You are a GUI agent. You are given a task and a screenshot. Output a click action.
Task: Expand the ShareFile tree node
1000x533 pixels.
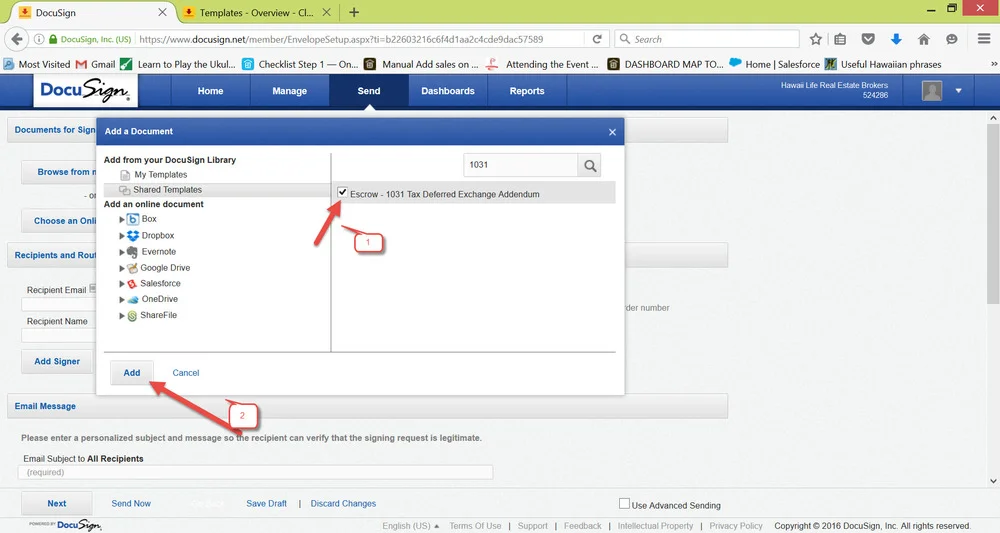click(122, 316)
